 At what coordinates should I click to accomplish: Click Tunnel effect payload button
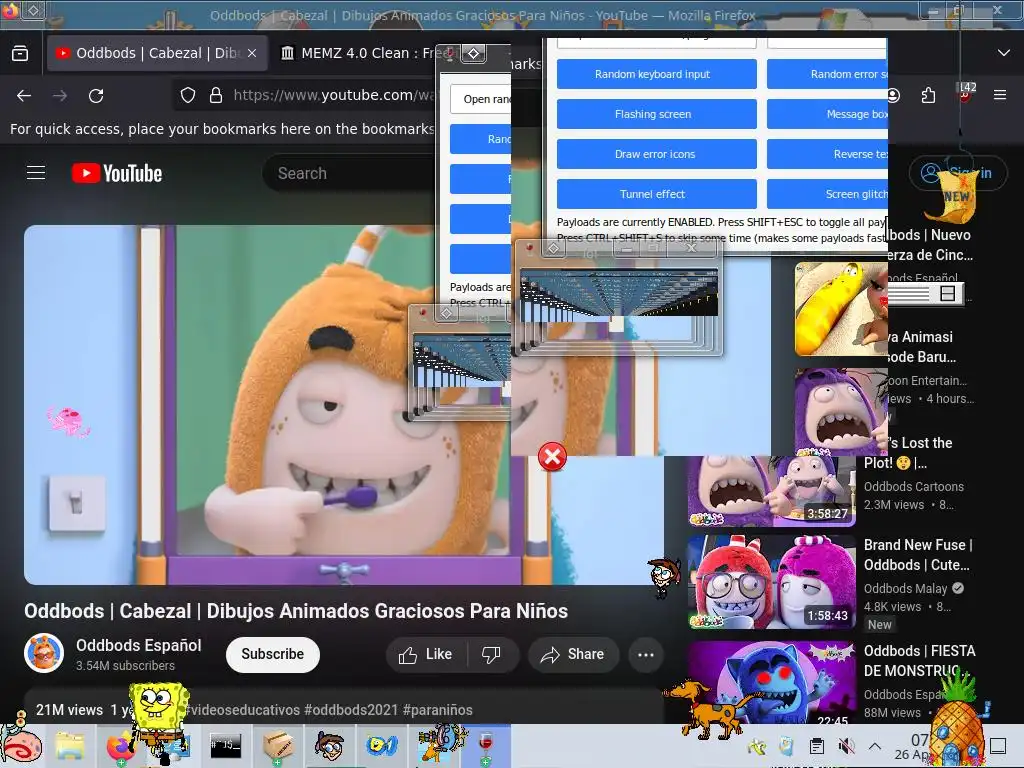[656, 194]
